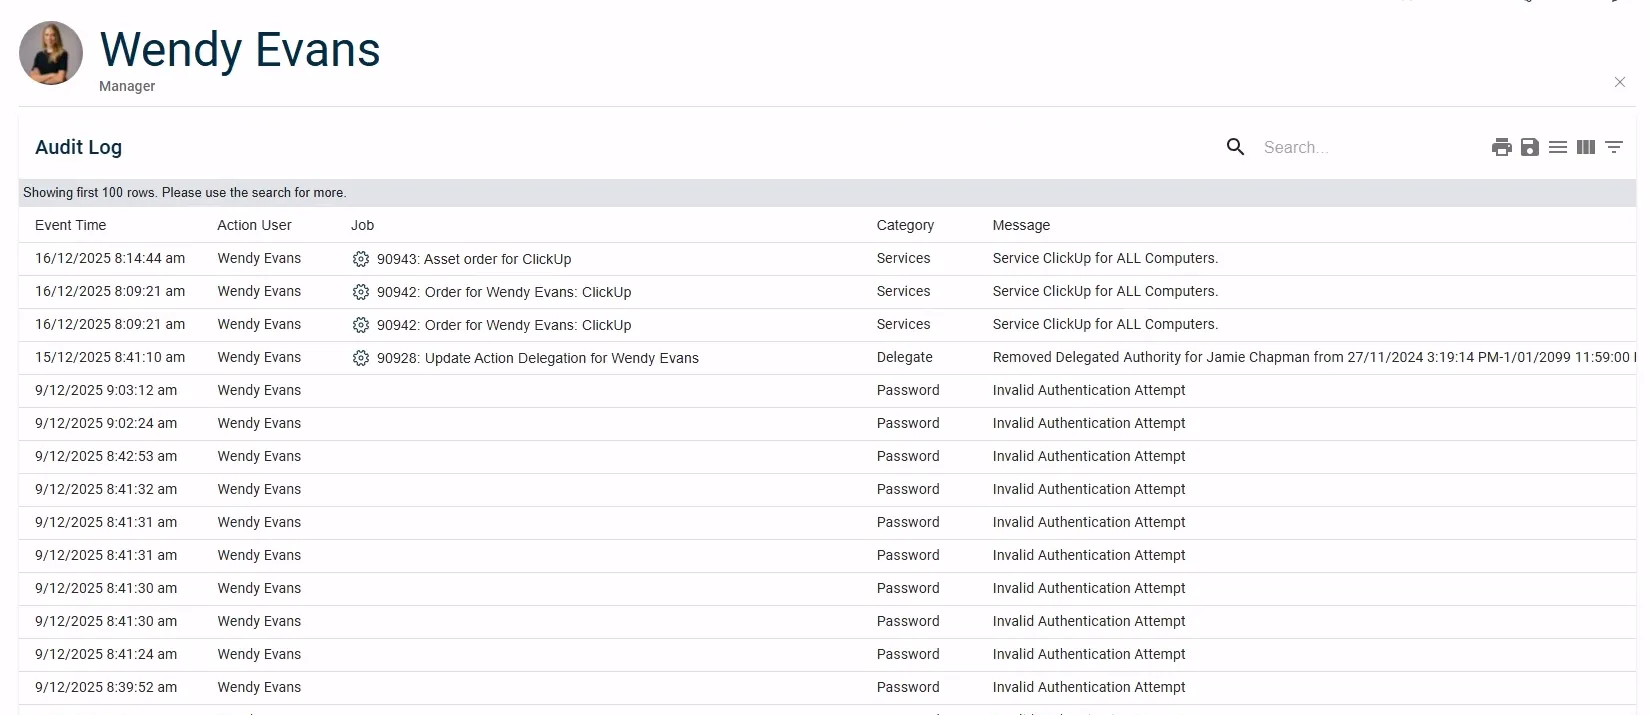1650x715 pixels.
Task: Select event time 15/12/2025 8:41:10 am
Action: [110, 357]
